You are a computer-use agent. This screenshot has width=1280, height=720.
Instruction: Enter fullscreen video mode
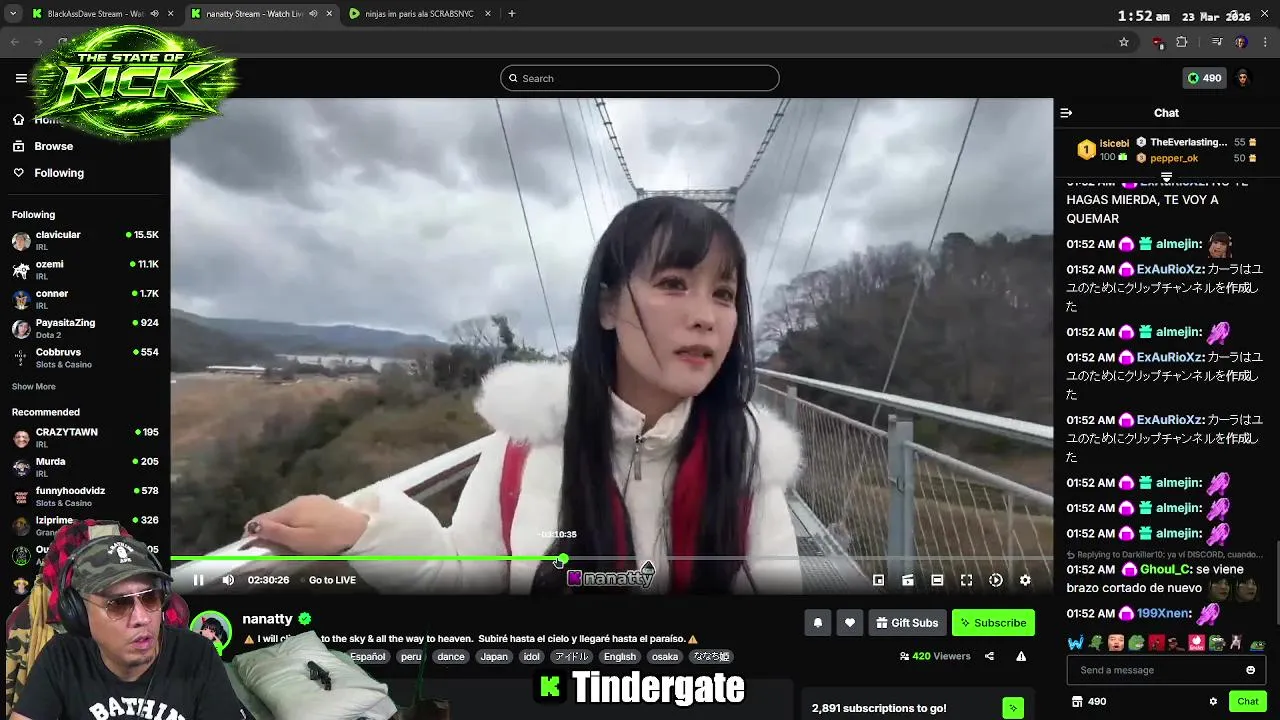point(966,580)
